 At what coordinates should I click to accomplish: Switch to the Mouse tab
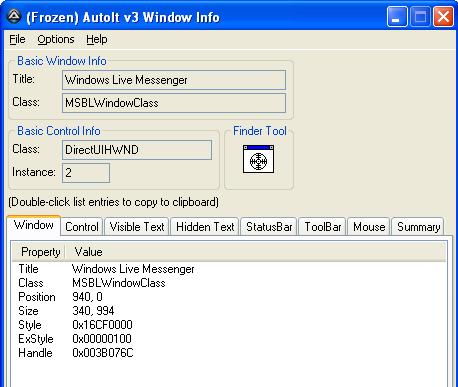369,227
